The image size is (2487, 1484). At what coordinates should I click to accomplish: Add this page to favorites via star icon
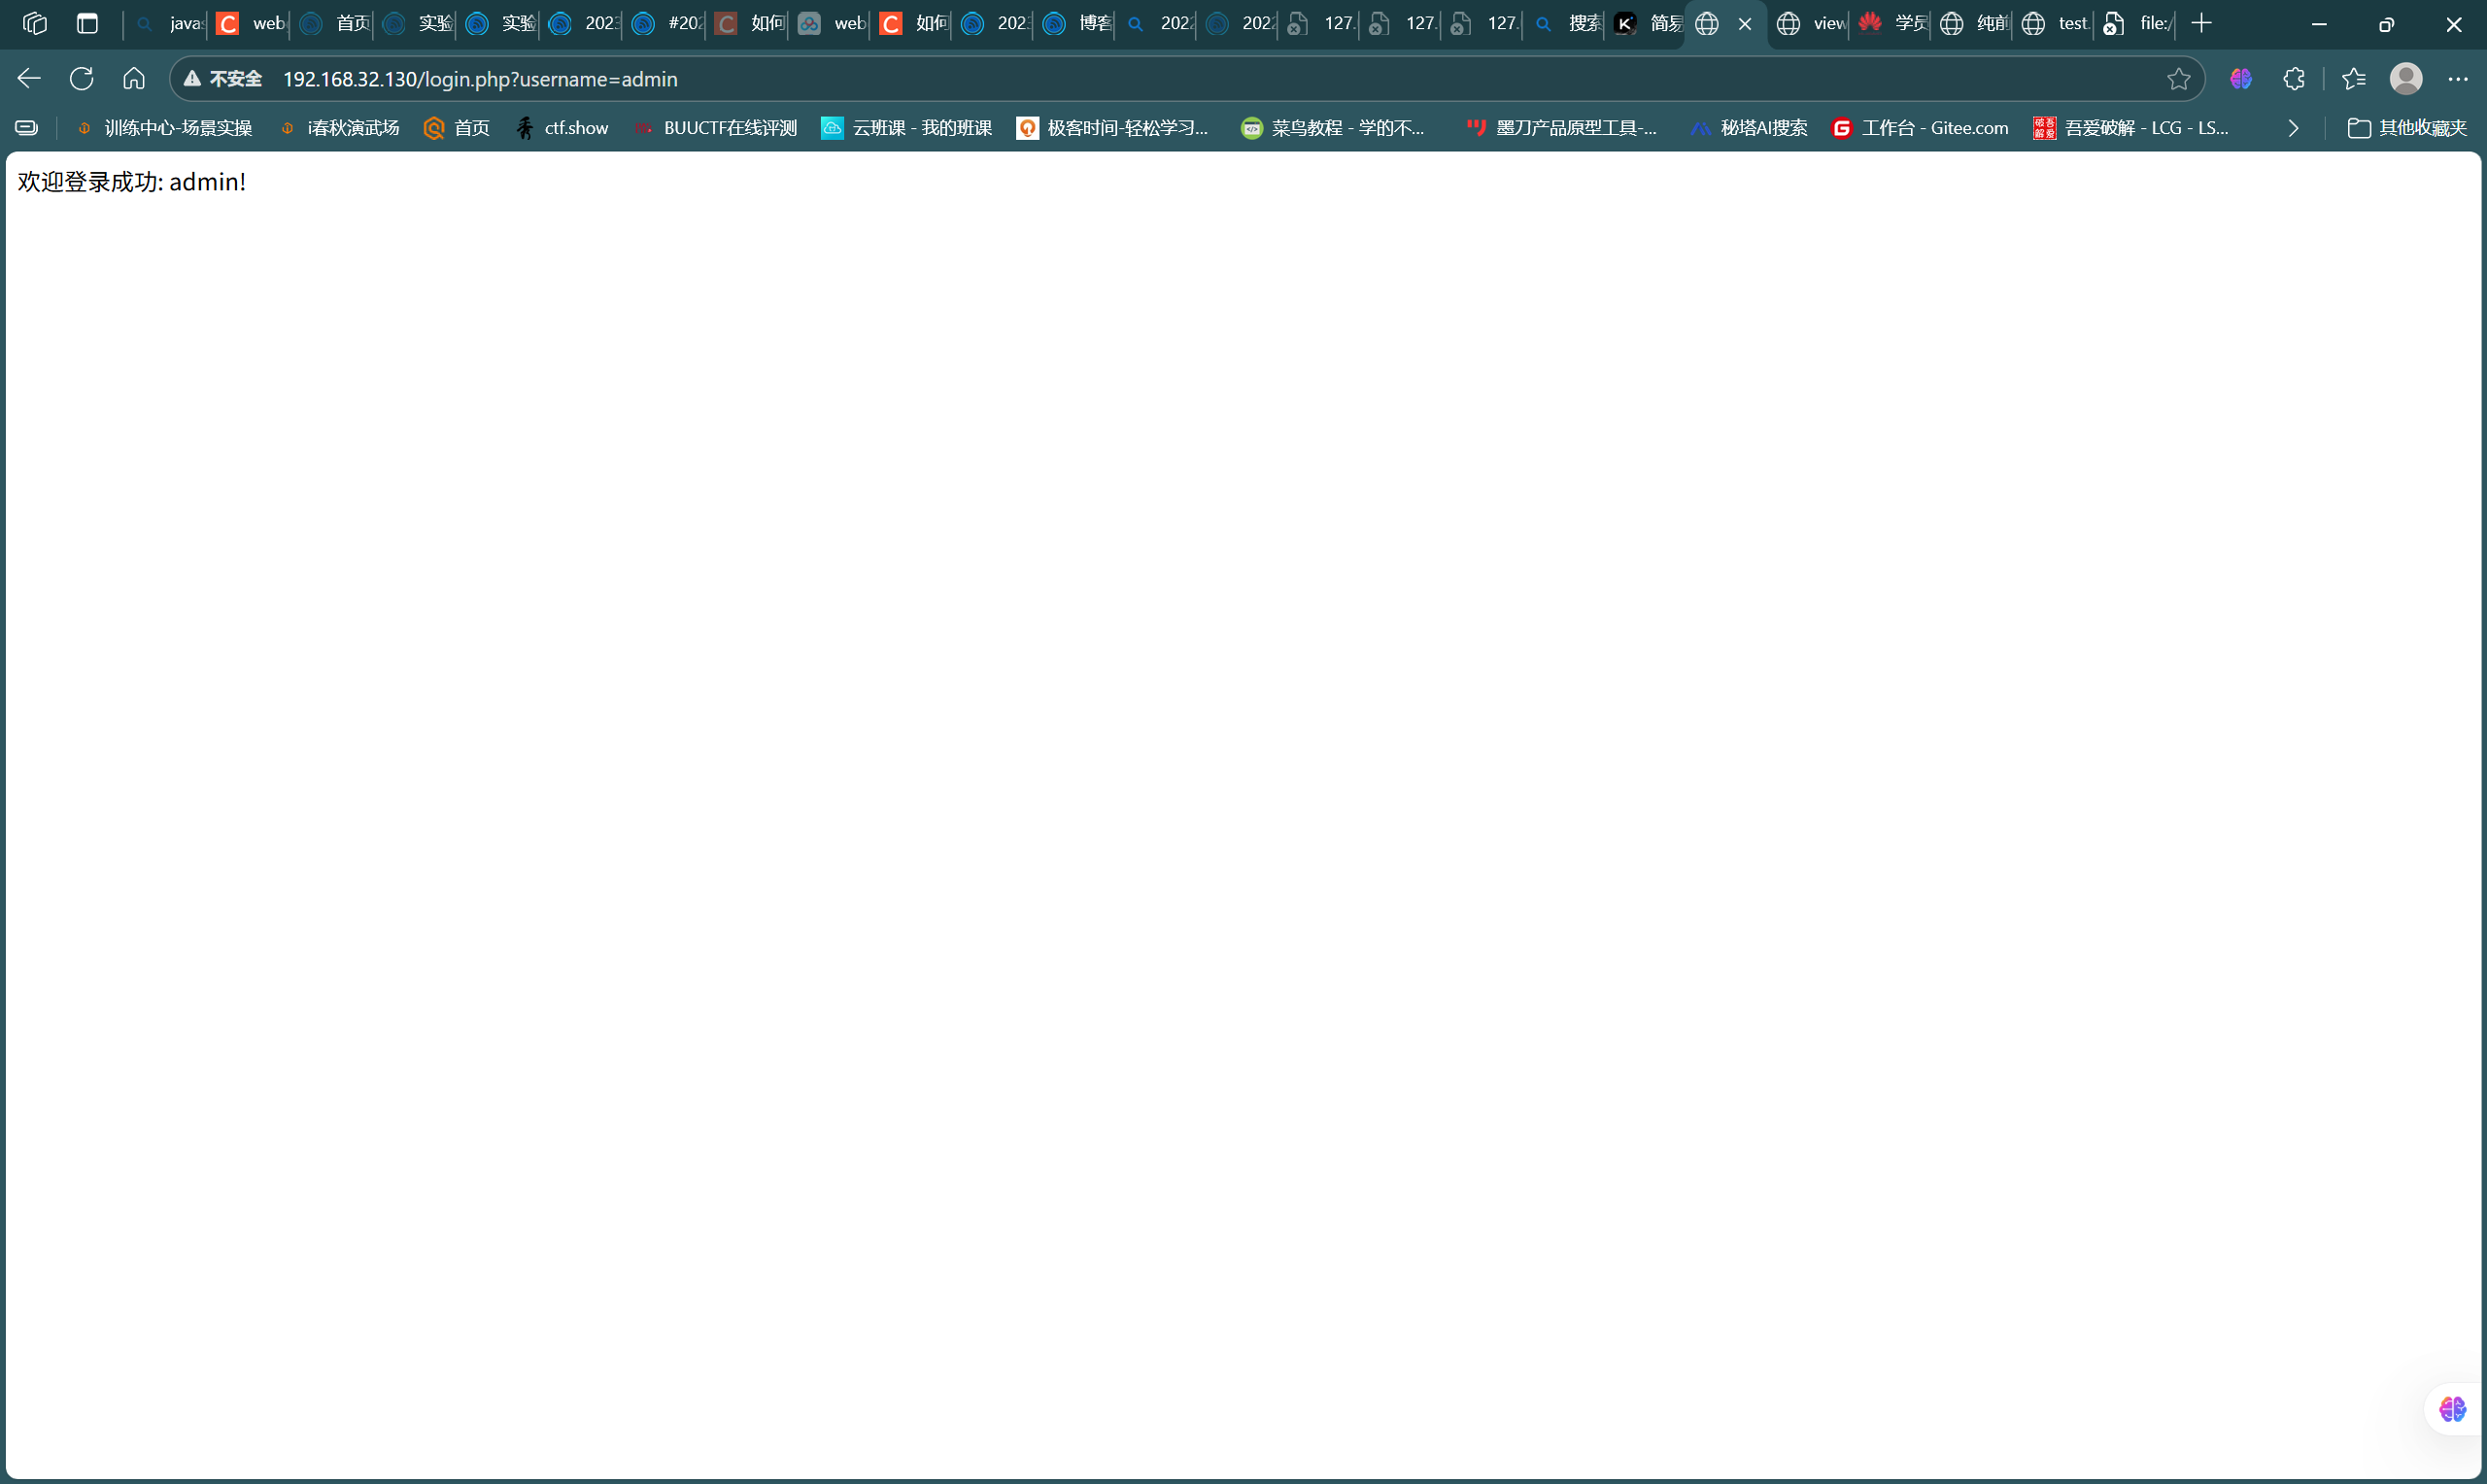pos(2178,79)
